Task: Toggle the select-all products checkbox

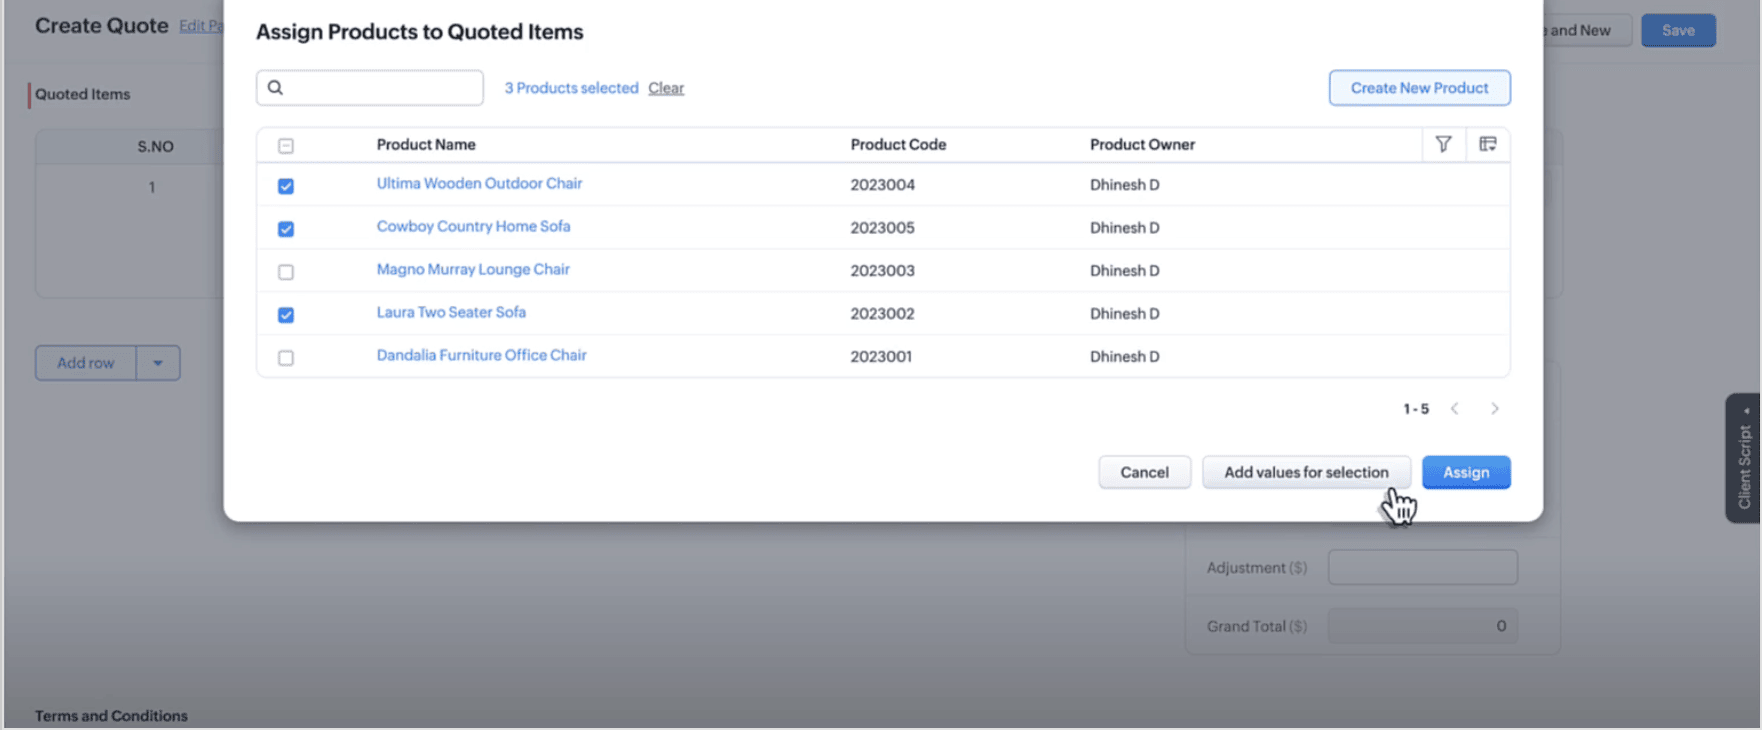Action: click(286, 146)
